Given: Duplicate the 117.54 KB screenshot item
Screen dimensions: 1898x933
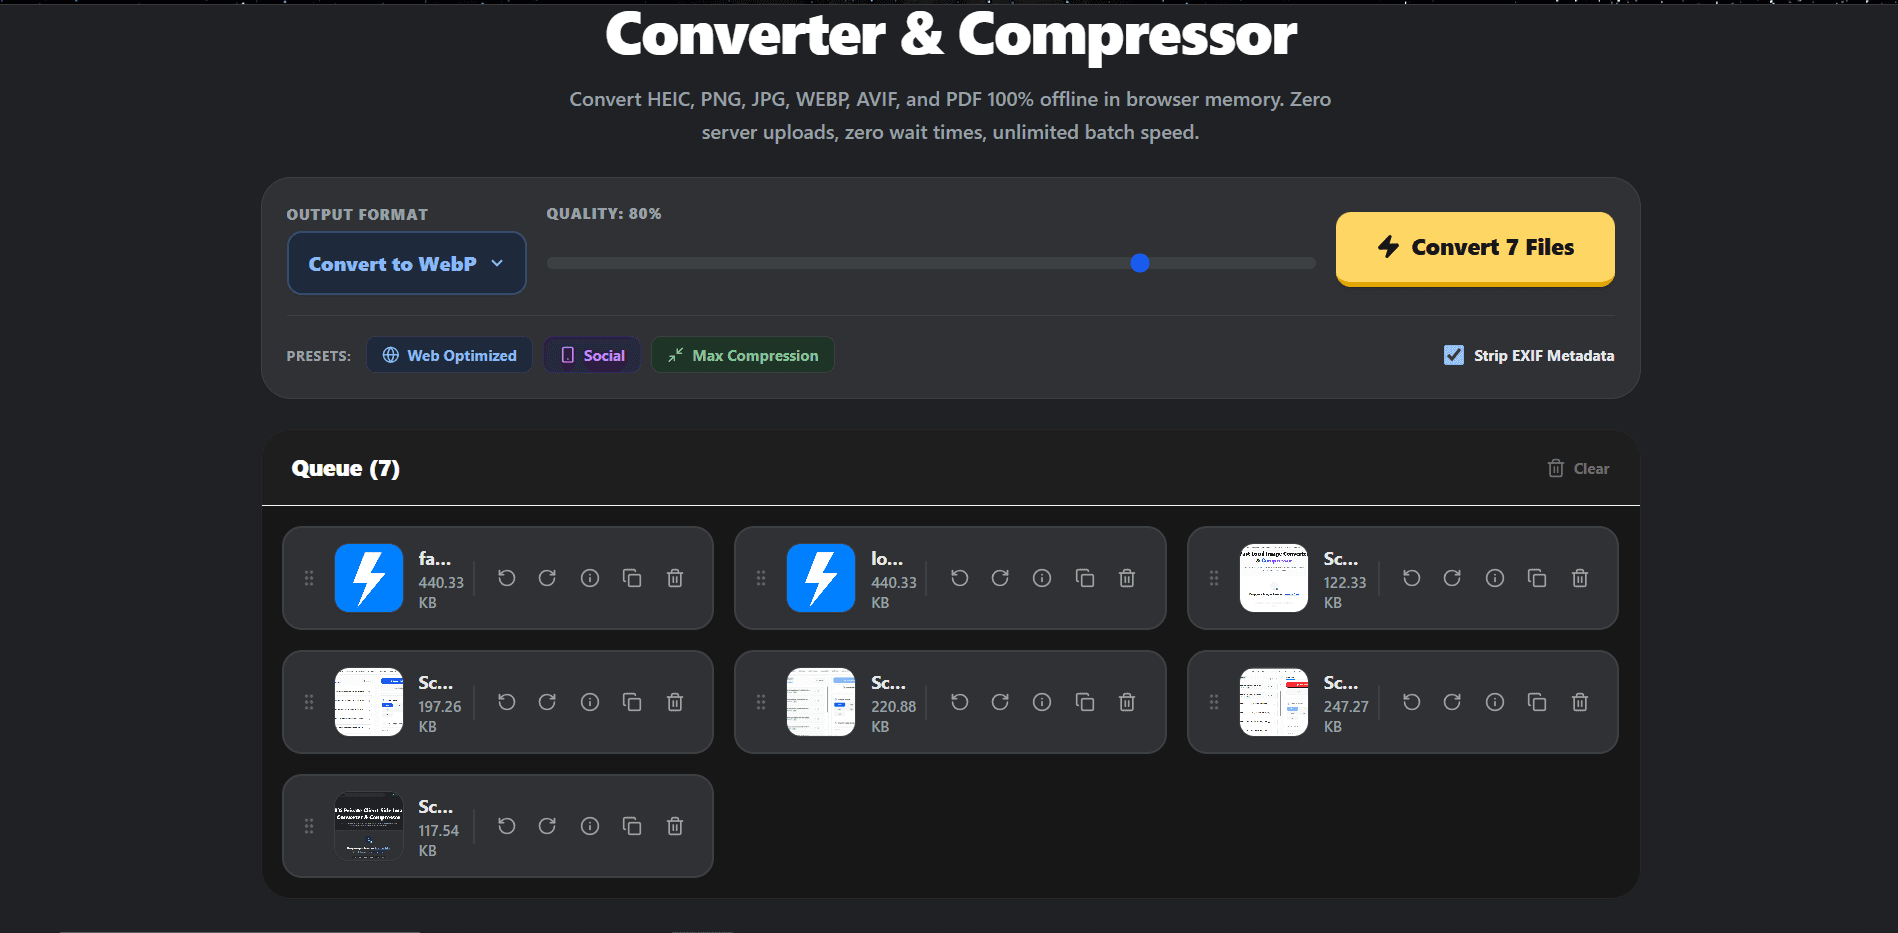Looking at the screenshot, I should (x=632, y=826).
